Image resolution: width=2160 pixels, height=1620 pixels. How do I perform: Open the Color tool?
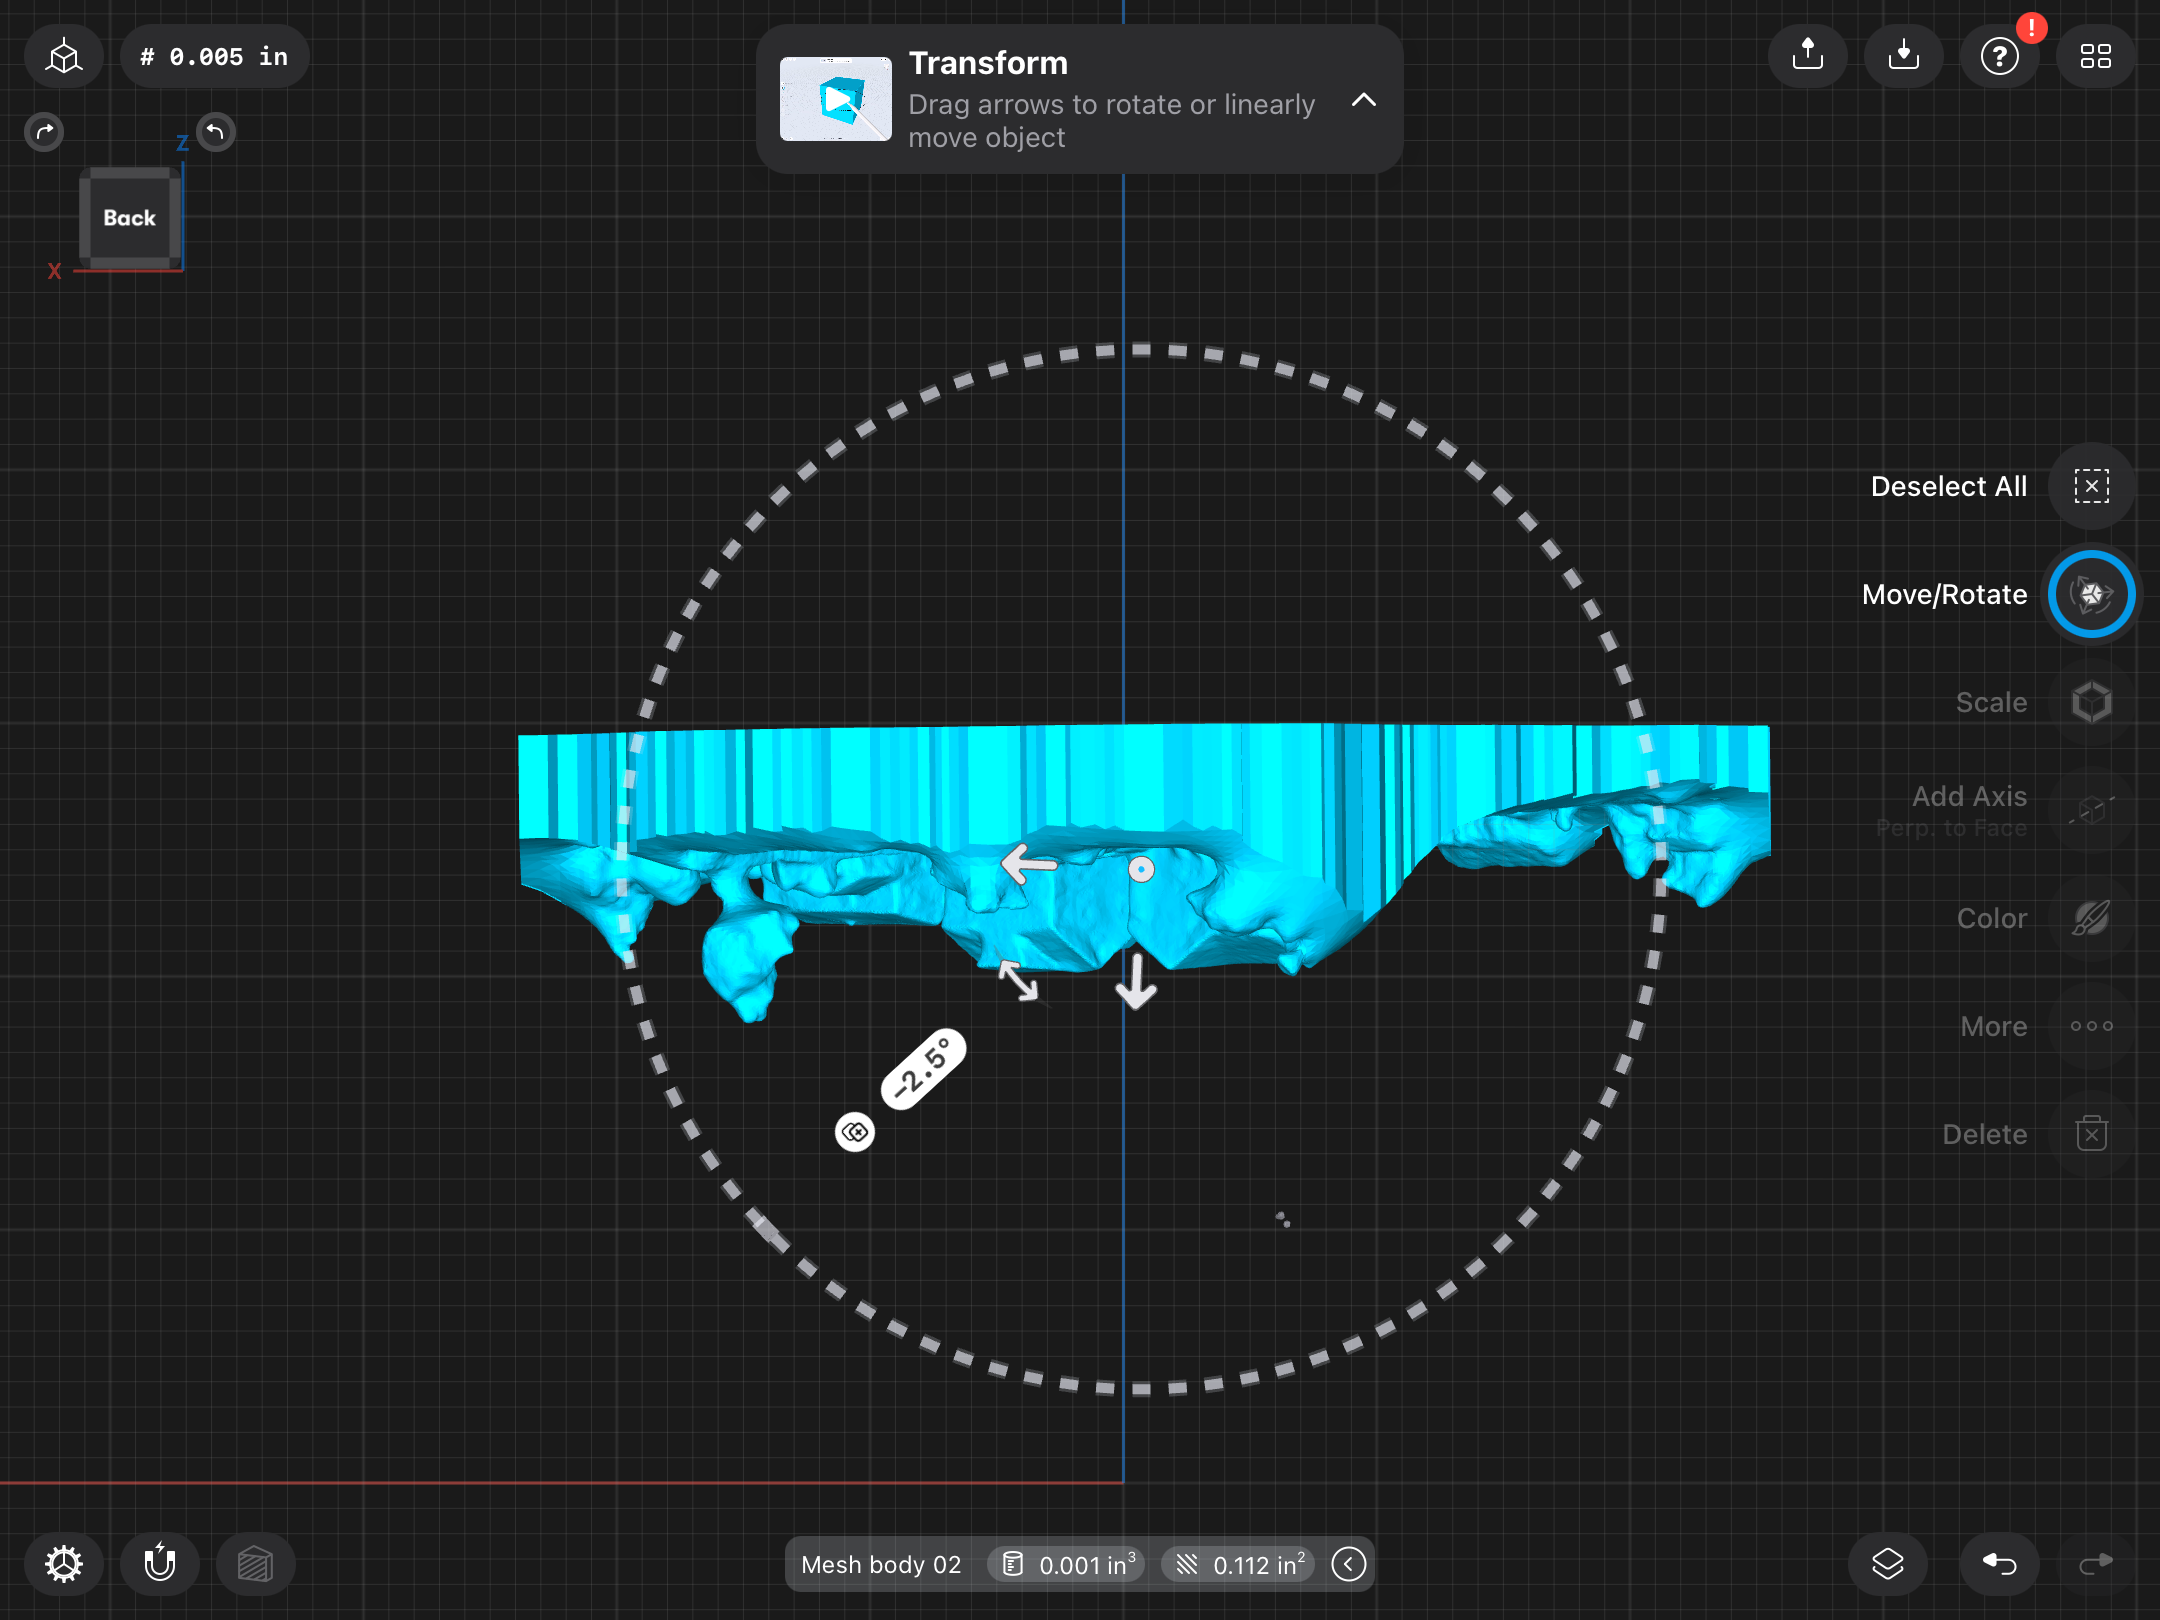click(2091, 918)
